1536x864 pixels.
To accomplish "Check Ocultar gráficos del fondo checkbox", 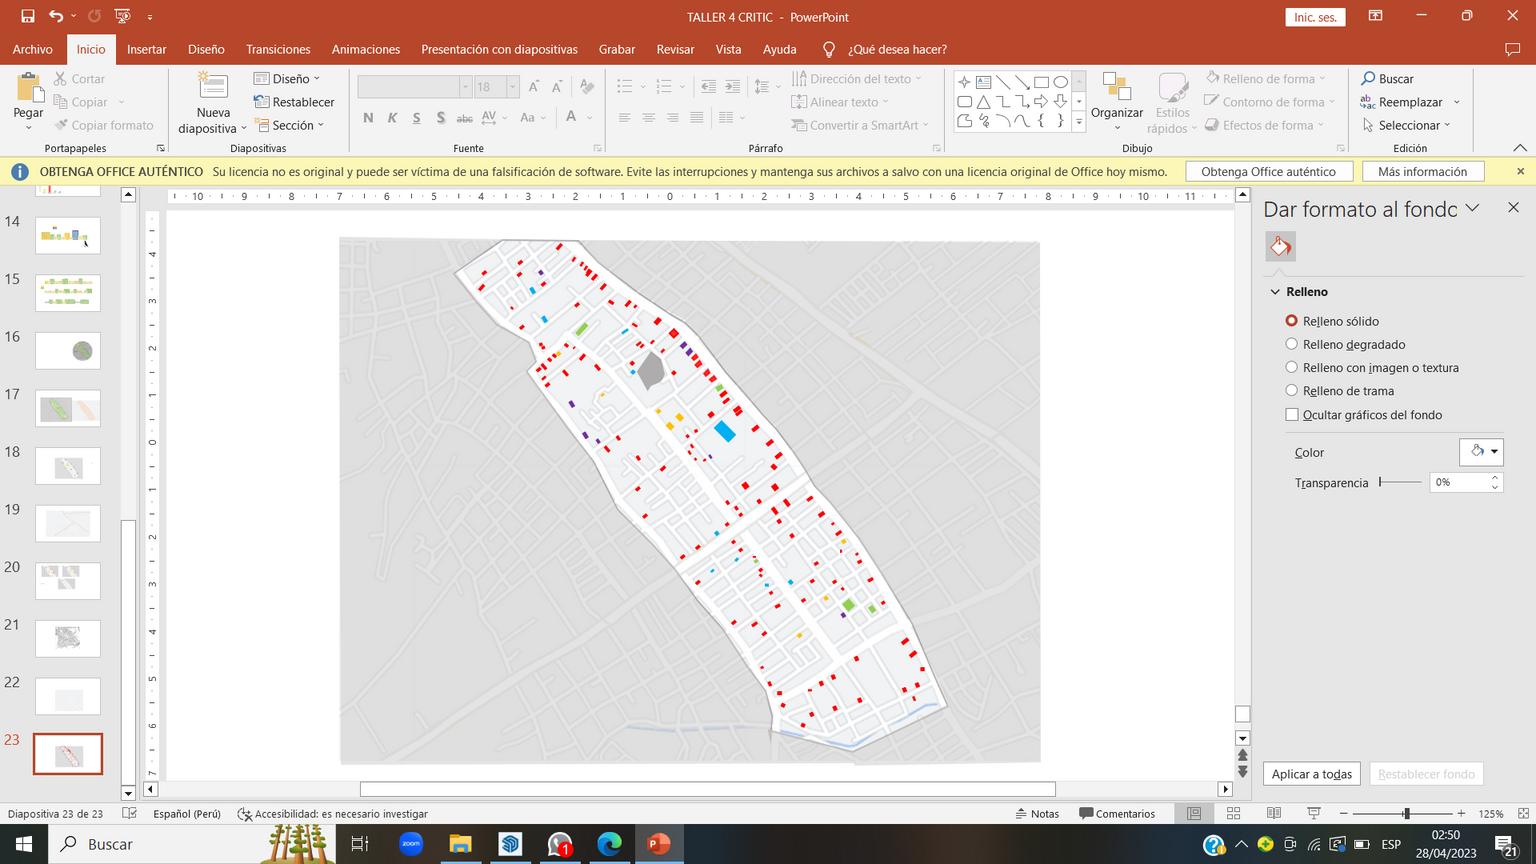I will [1291, 414].
